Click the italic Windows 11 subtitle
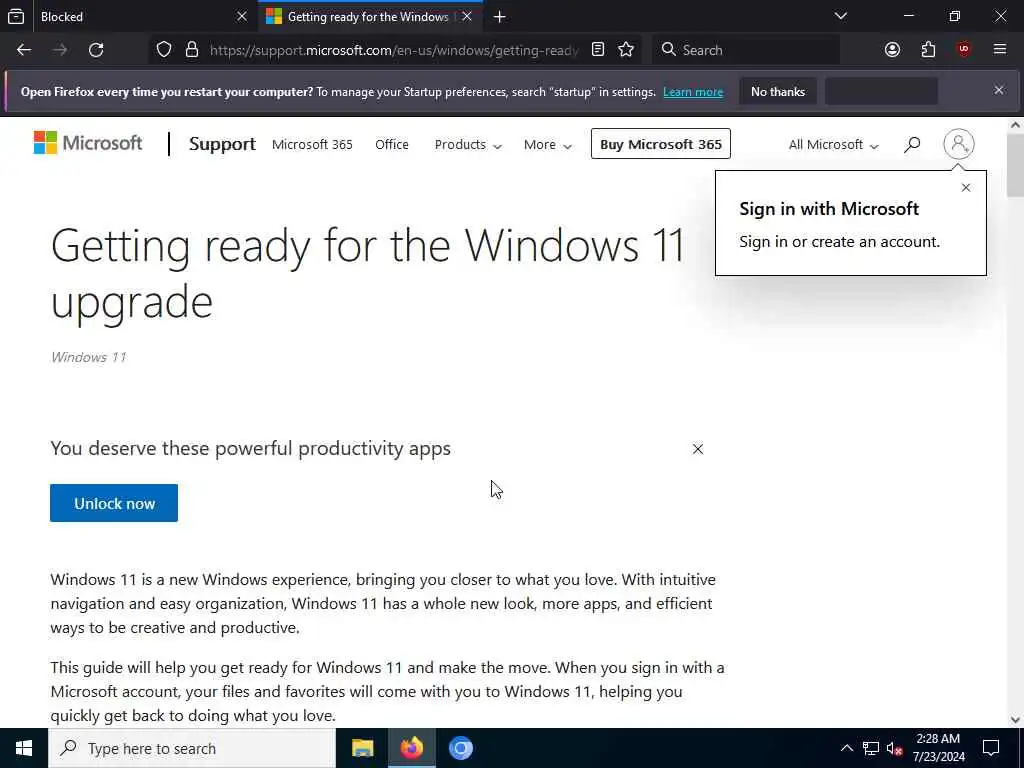The image size is (1024, 768). (88, 357)
